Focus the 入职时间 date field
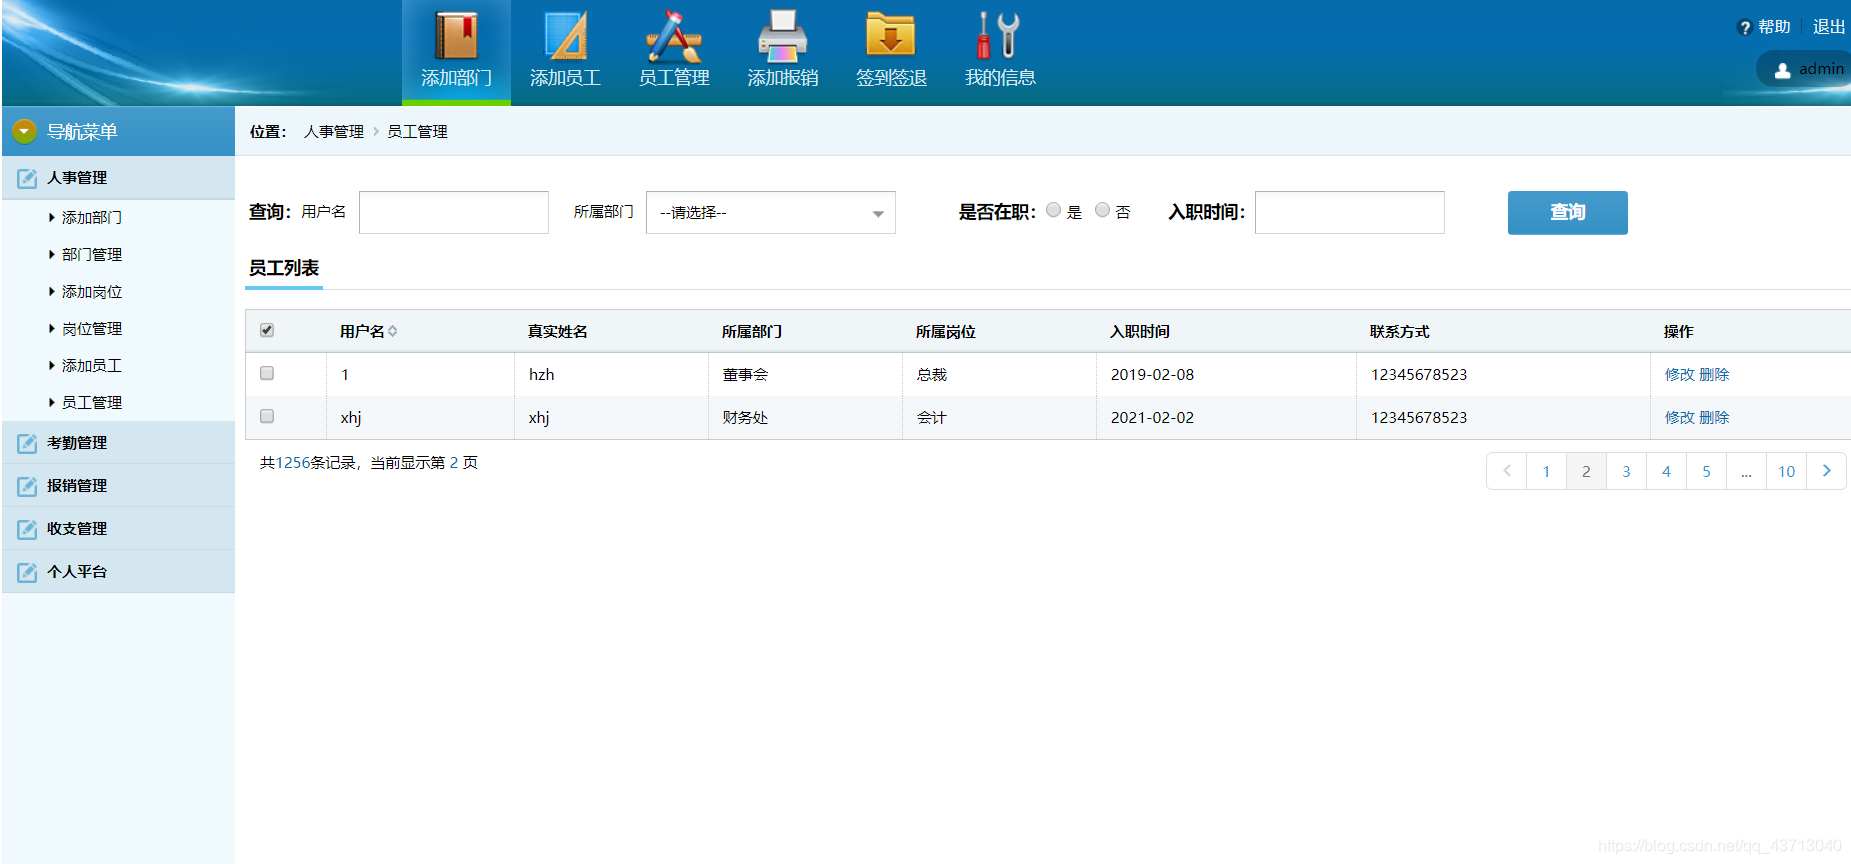This screenshot has width=1851, height=864. 1350,212
